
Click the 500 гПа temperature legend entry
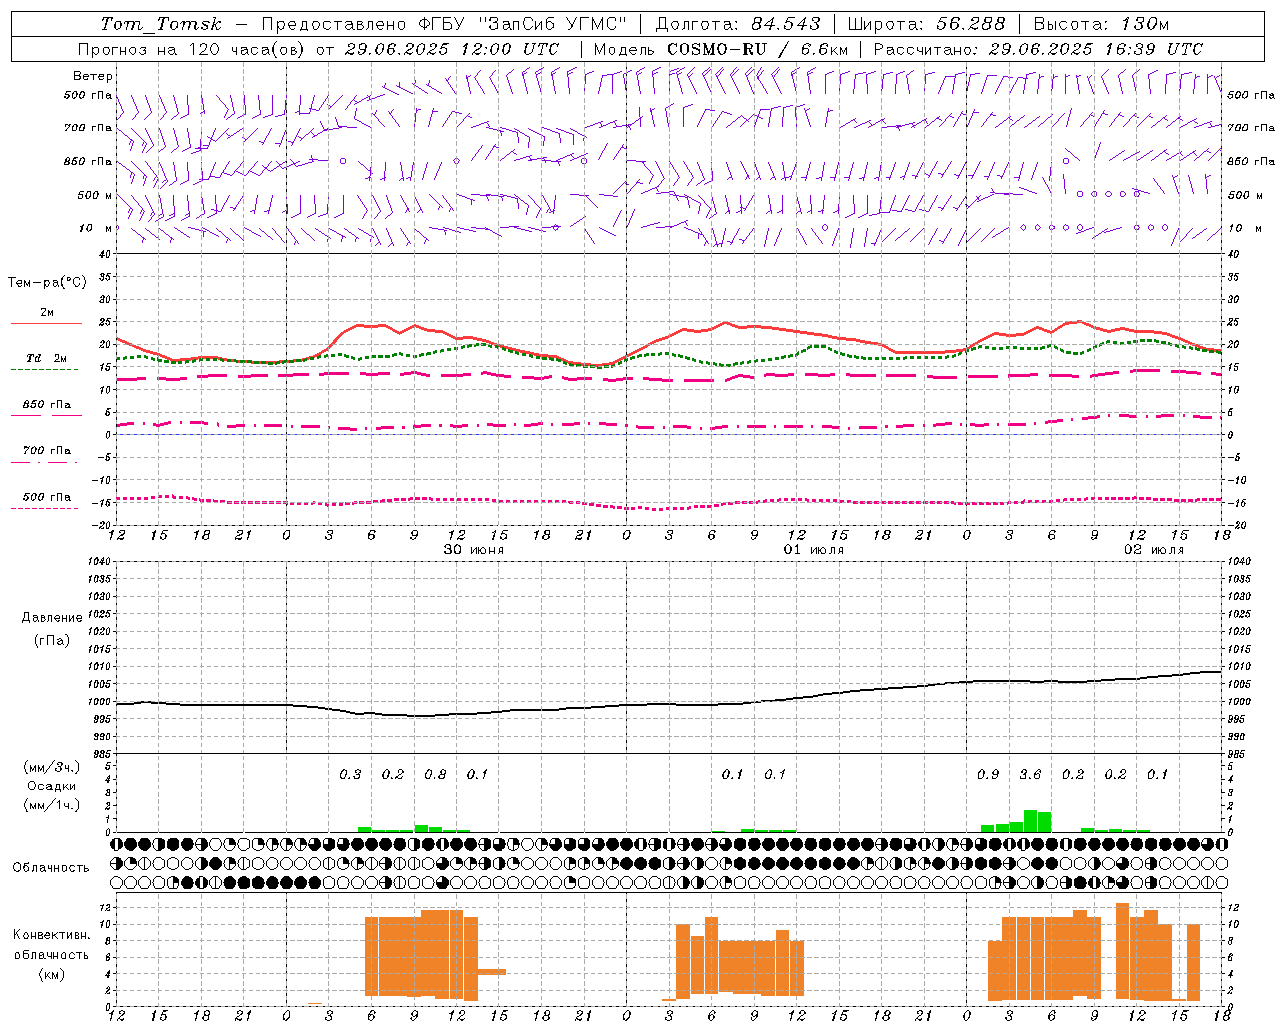pos(46,497)
